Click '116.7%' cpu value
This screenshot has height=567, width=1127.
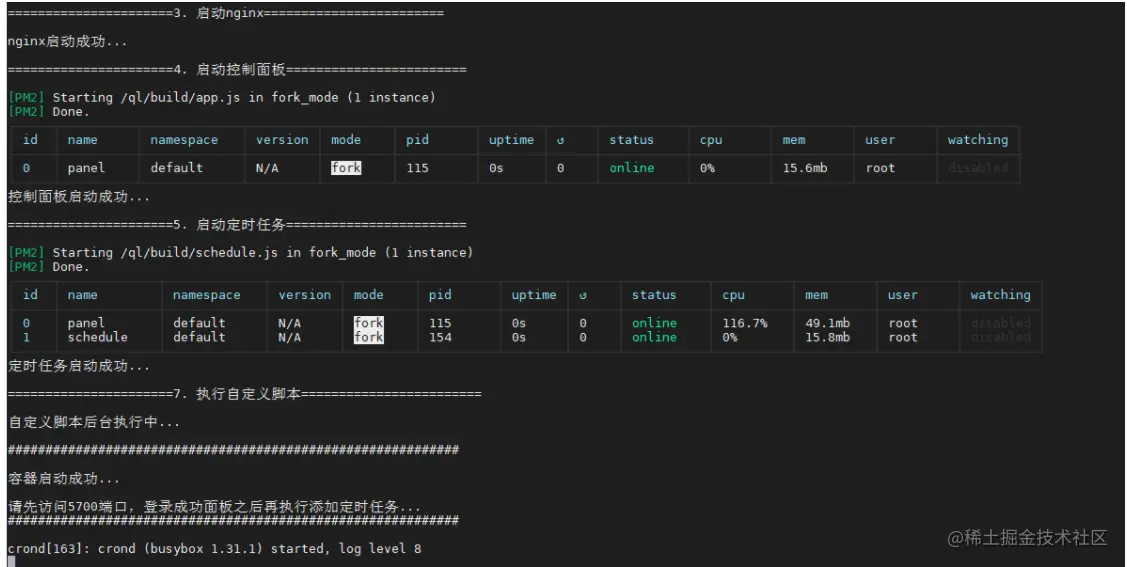pos(745,323)
